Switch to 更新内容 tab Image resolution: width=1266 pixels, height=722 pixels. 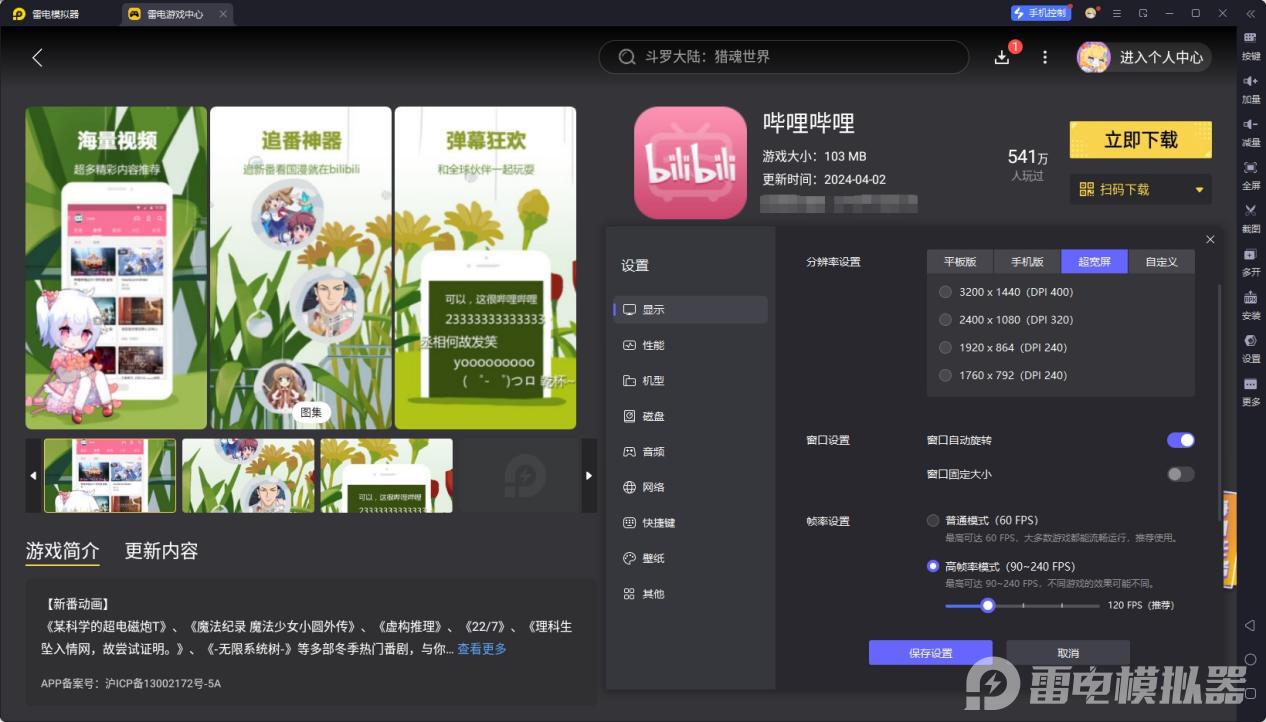[161, 551]
